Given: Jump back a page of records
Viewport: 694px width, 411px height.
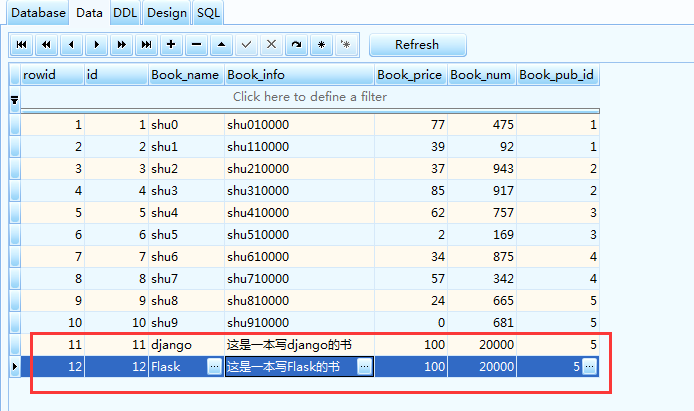Looking at the screenshot, I should point(46,45).
